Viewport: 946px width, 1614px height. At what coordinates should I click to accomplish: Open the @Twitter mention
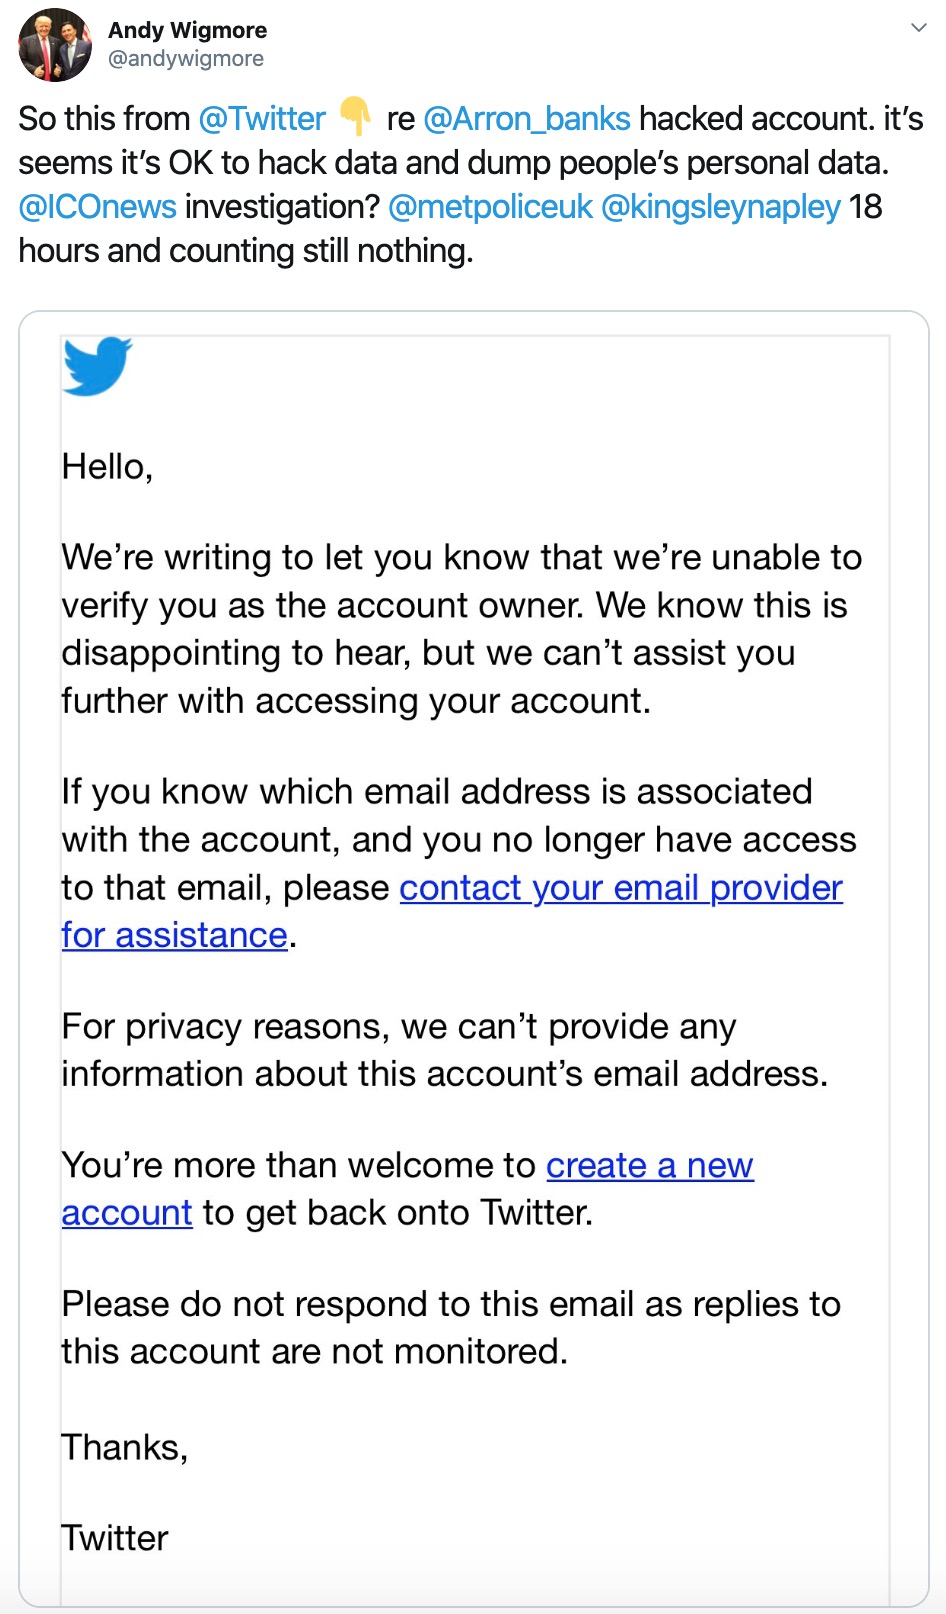[x=262, y=119]
